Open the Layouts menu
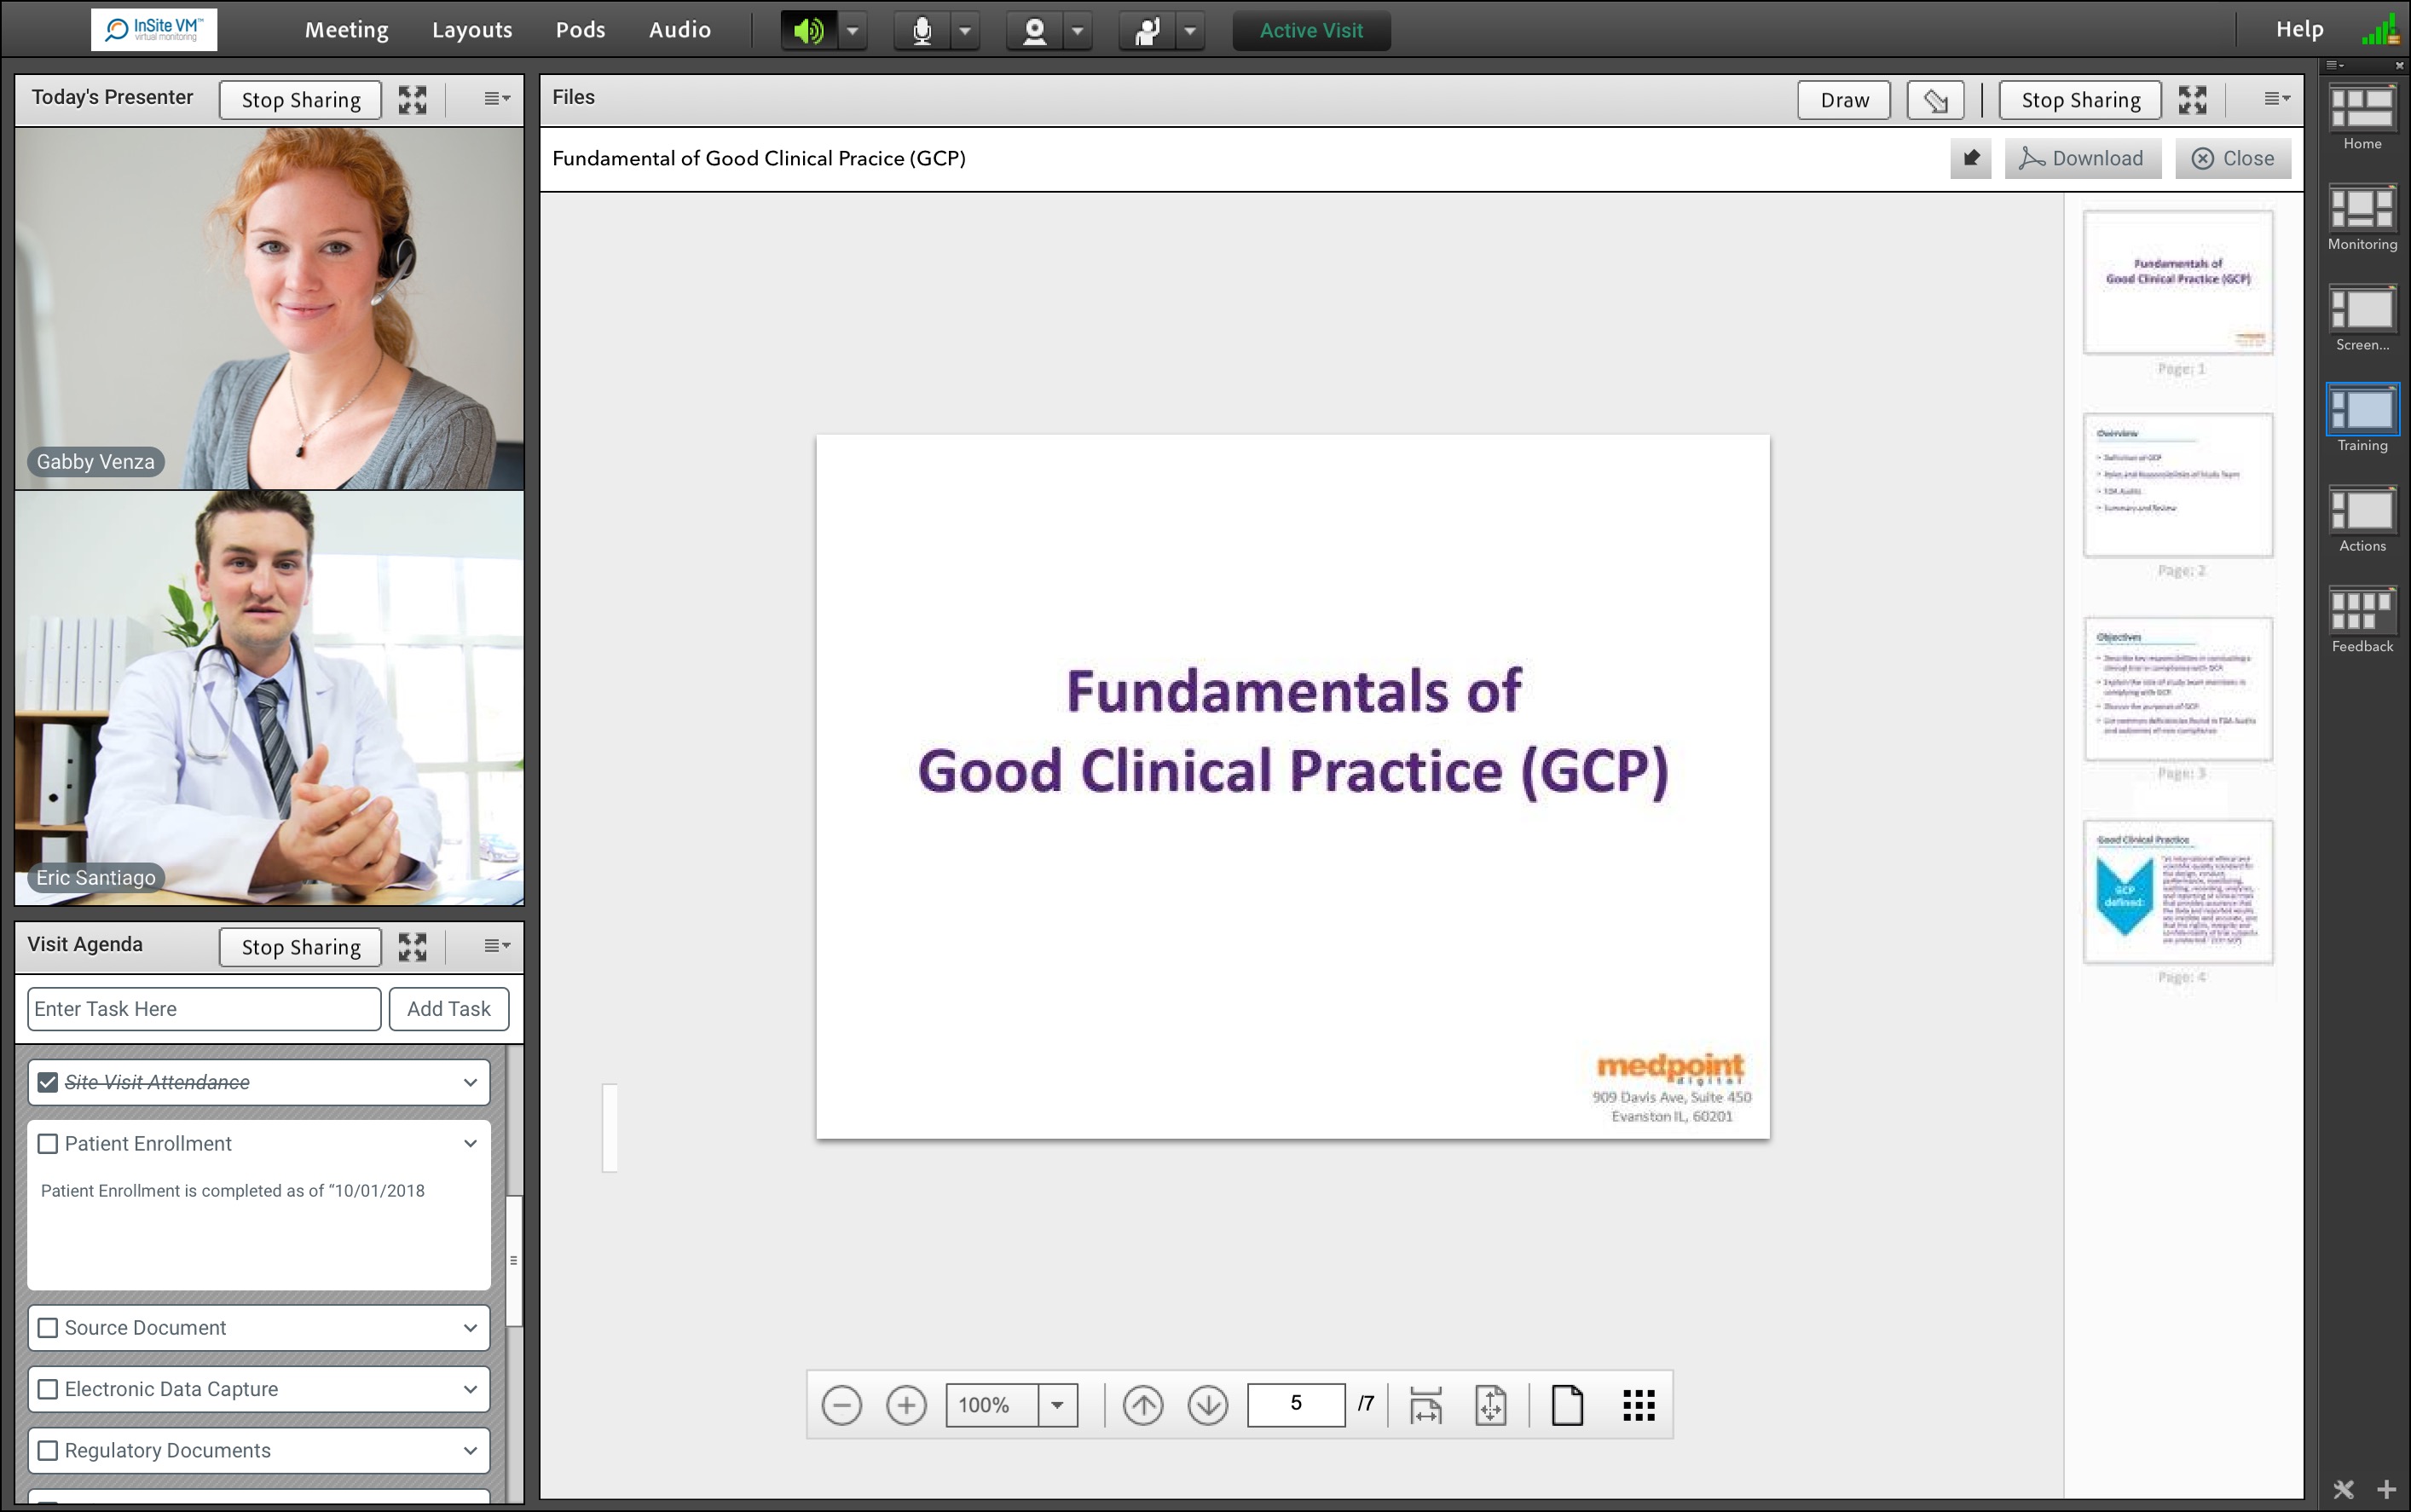Screen dimensions: 2411x1512 [x=472, y=31]
